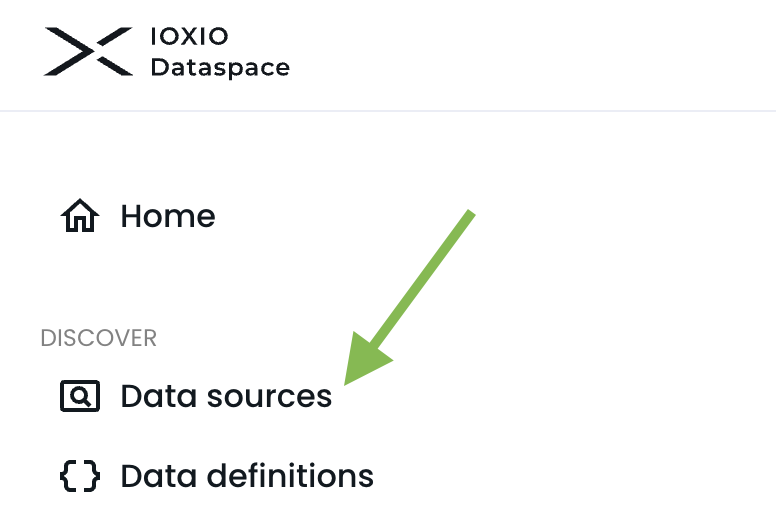This screenshot has height=528, width=776.
Task: Go to Data definitions
Action: 247,476
